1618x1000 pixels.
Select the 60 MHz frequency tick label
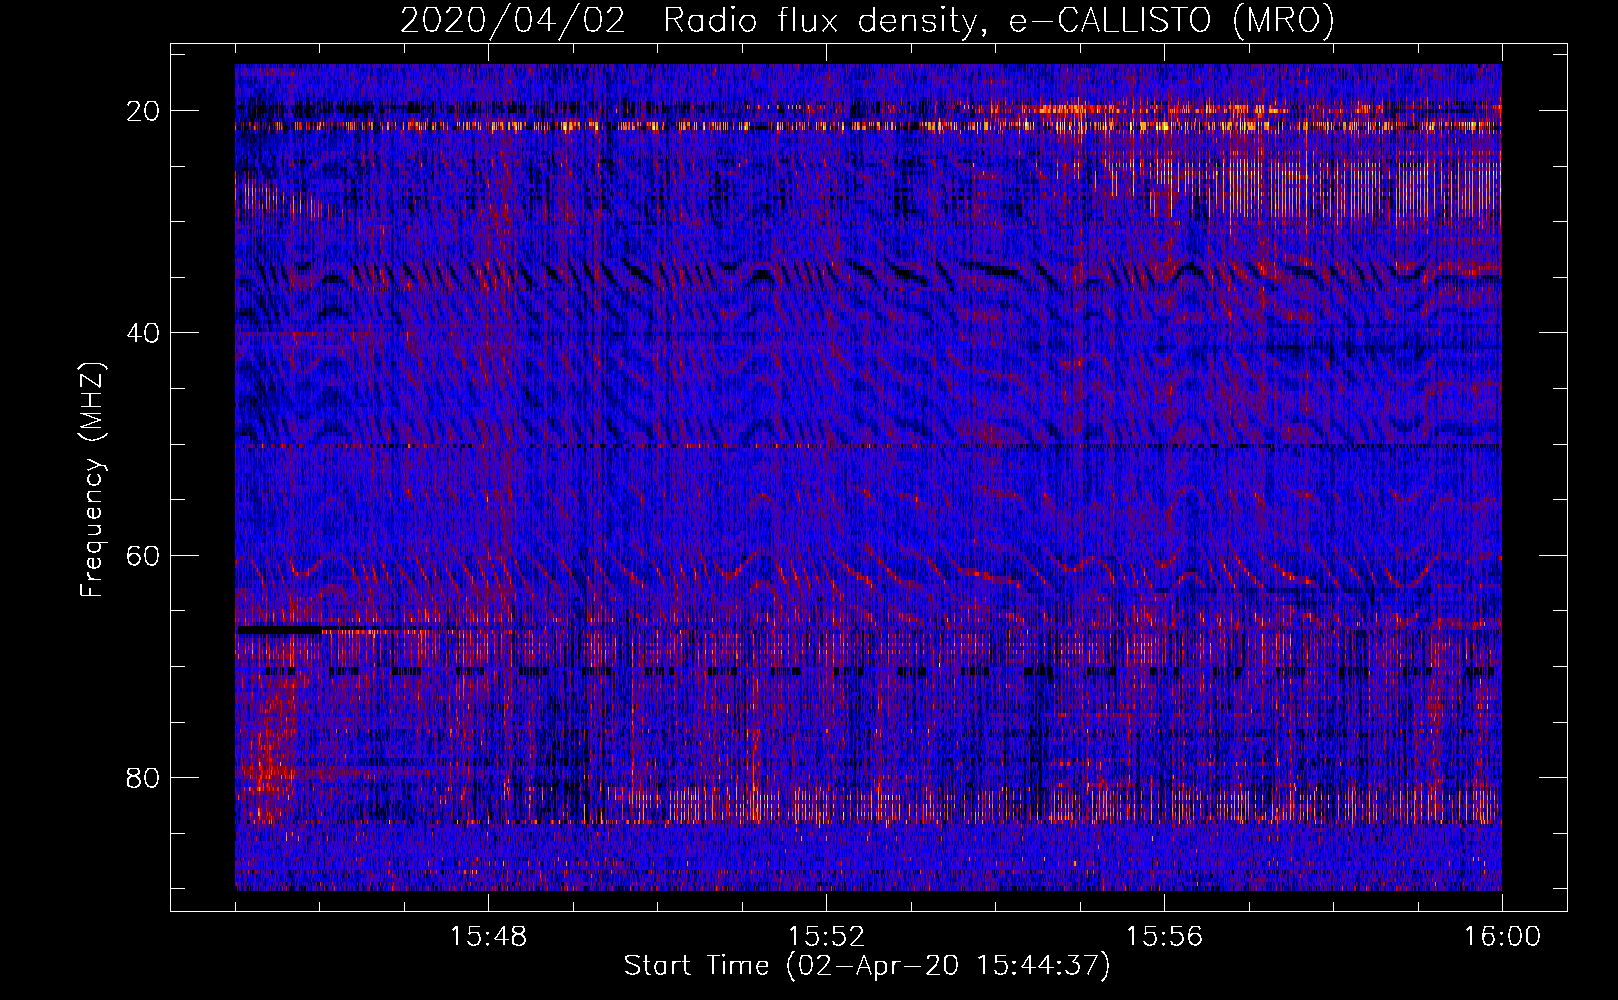click(x=144, y=555)
